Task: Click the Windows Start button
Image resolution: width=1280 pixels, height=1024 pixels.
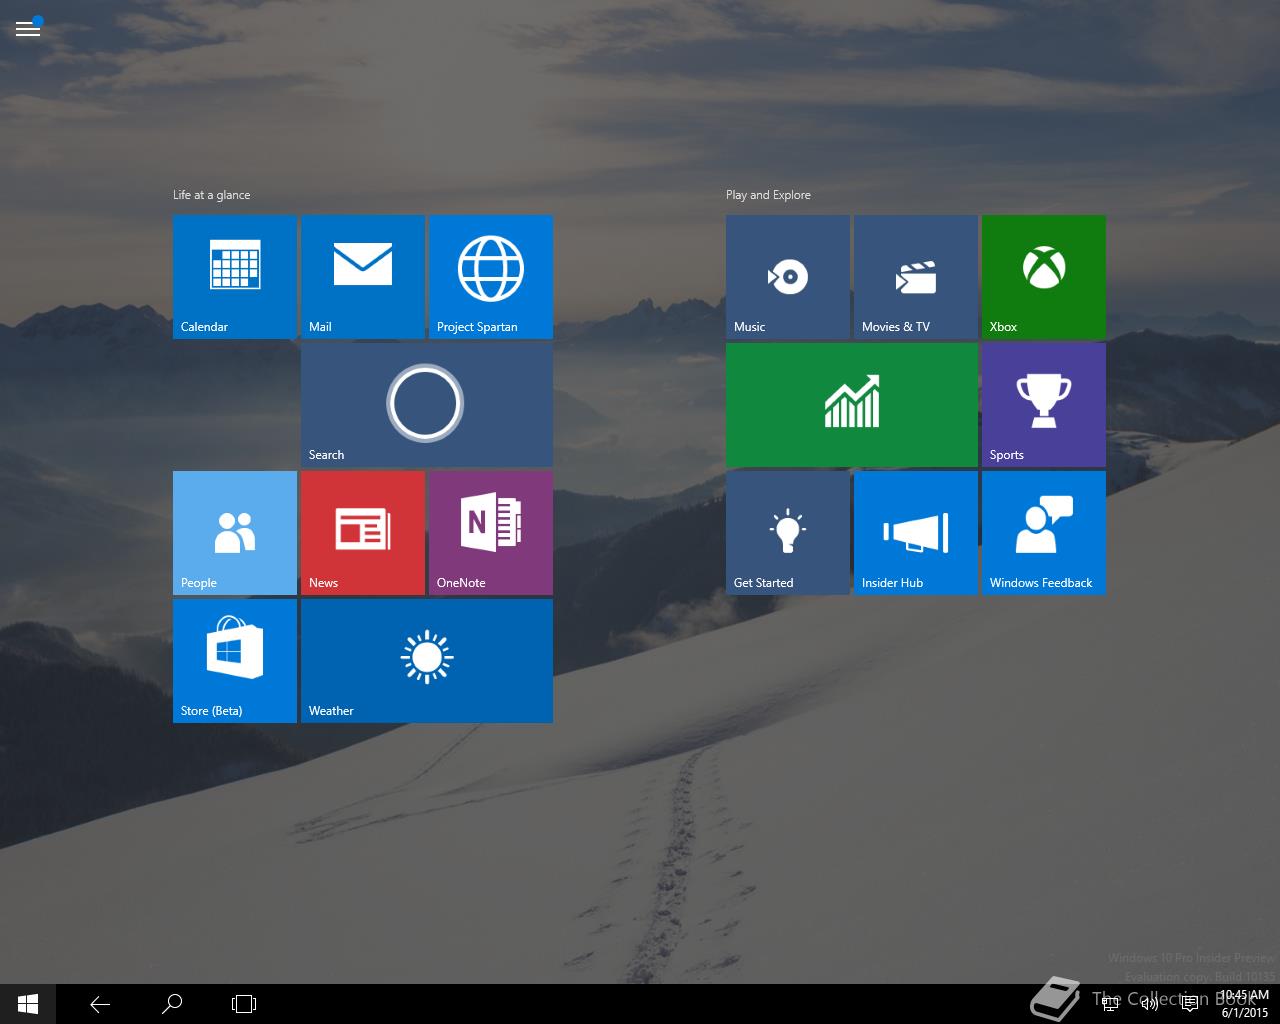Action: click(x=28, y=1004)
